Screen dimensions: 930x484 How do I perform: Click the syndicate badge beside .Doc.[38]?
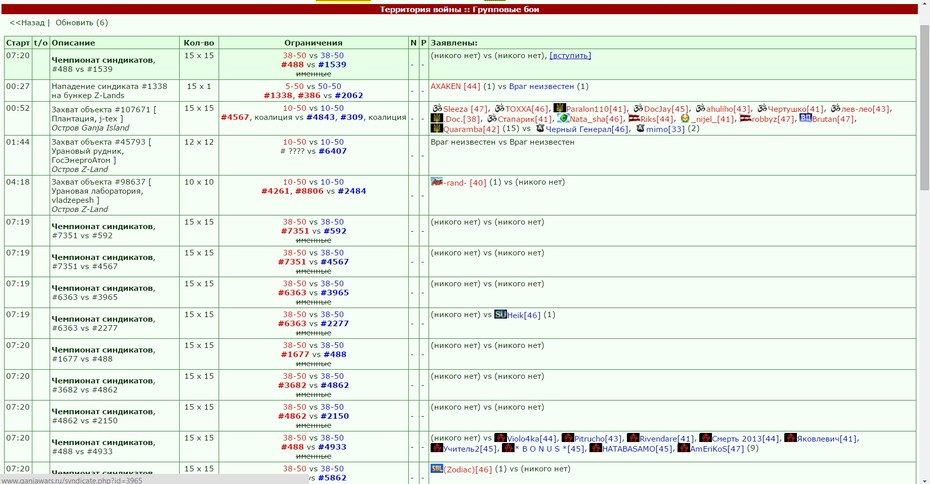tap(437, 119)
